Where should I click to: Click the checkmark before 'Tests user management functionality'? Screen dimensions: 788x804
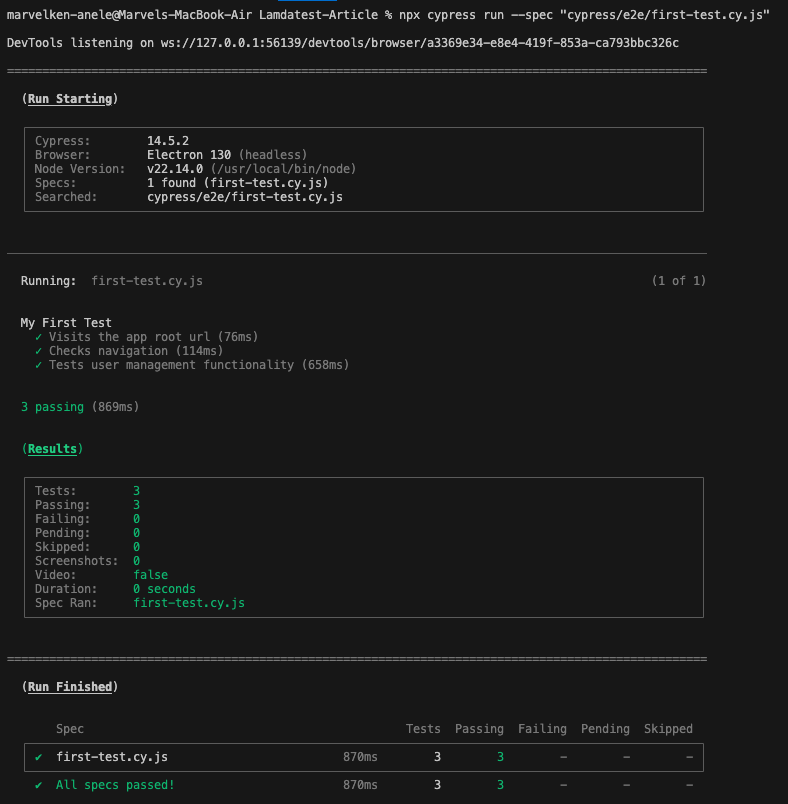(x=38, y=365)
